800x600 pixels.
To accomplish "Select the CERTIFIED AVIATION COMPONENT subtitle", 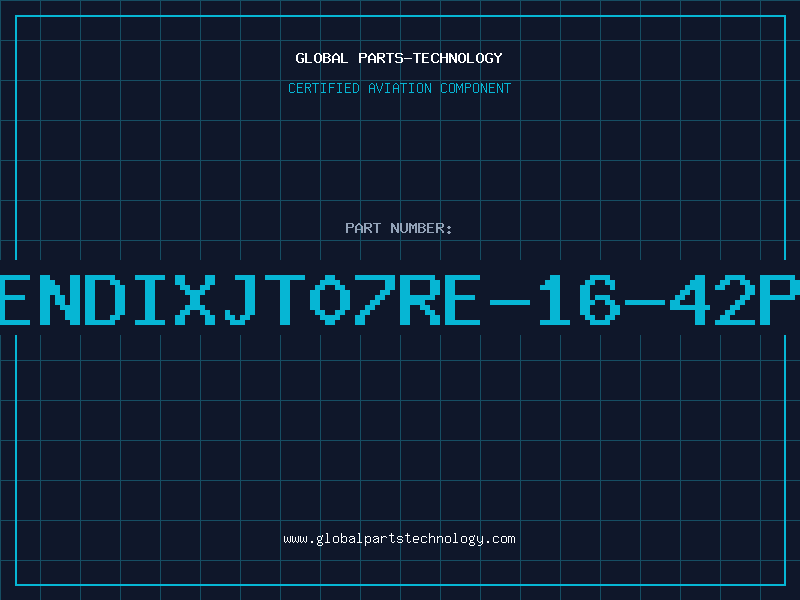I will [x=399, y=88].
